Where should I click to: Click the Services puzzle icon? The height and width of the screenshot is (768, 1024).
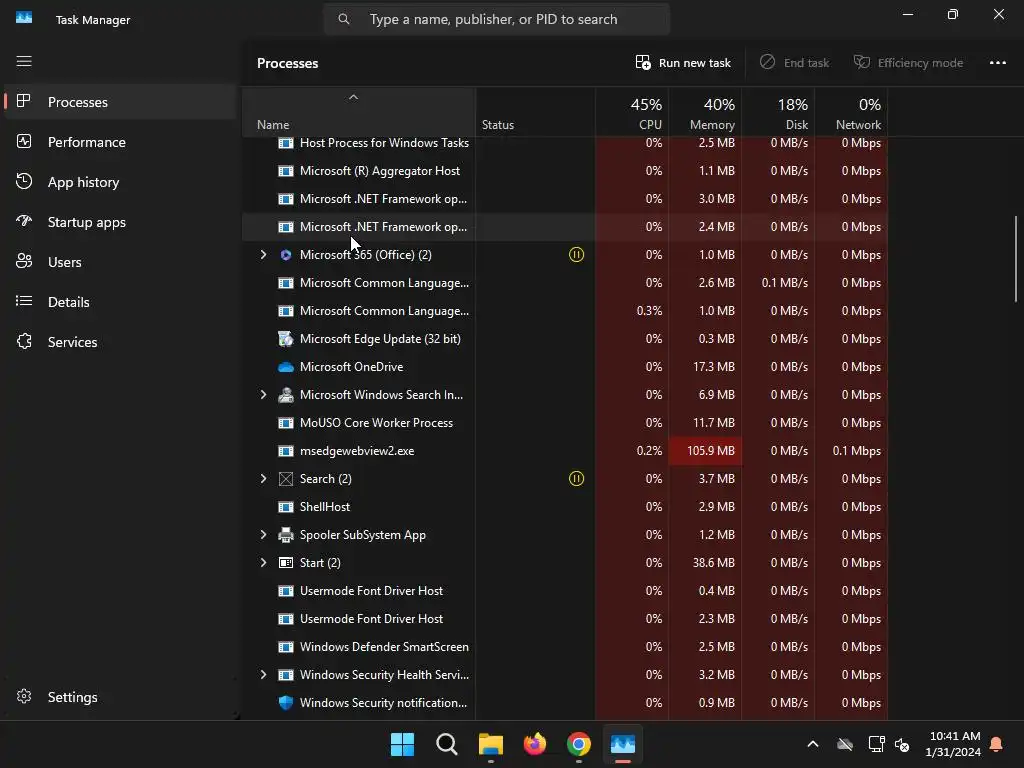click(24, 342)
